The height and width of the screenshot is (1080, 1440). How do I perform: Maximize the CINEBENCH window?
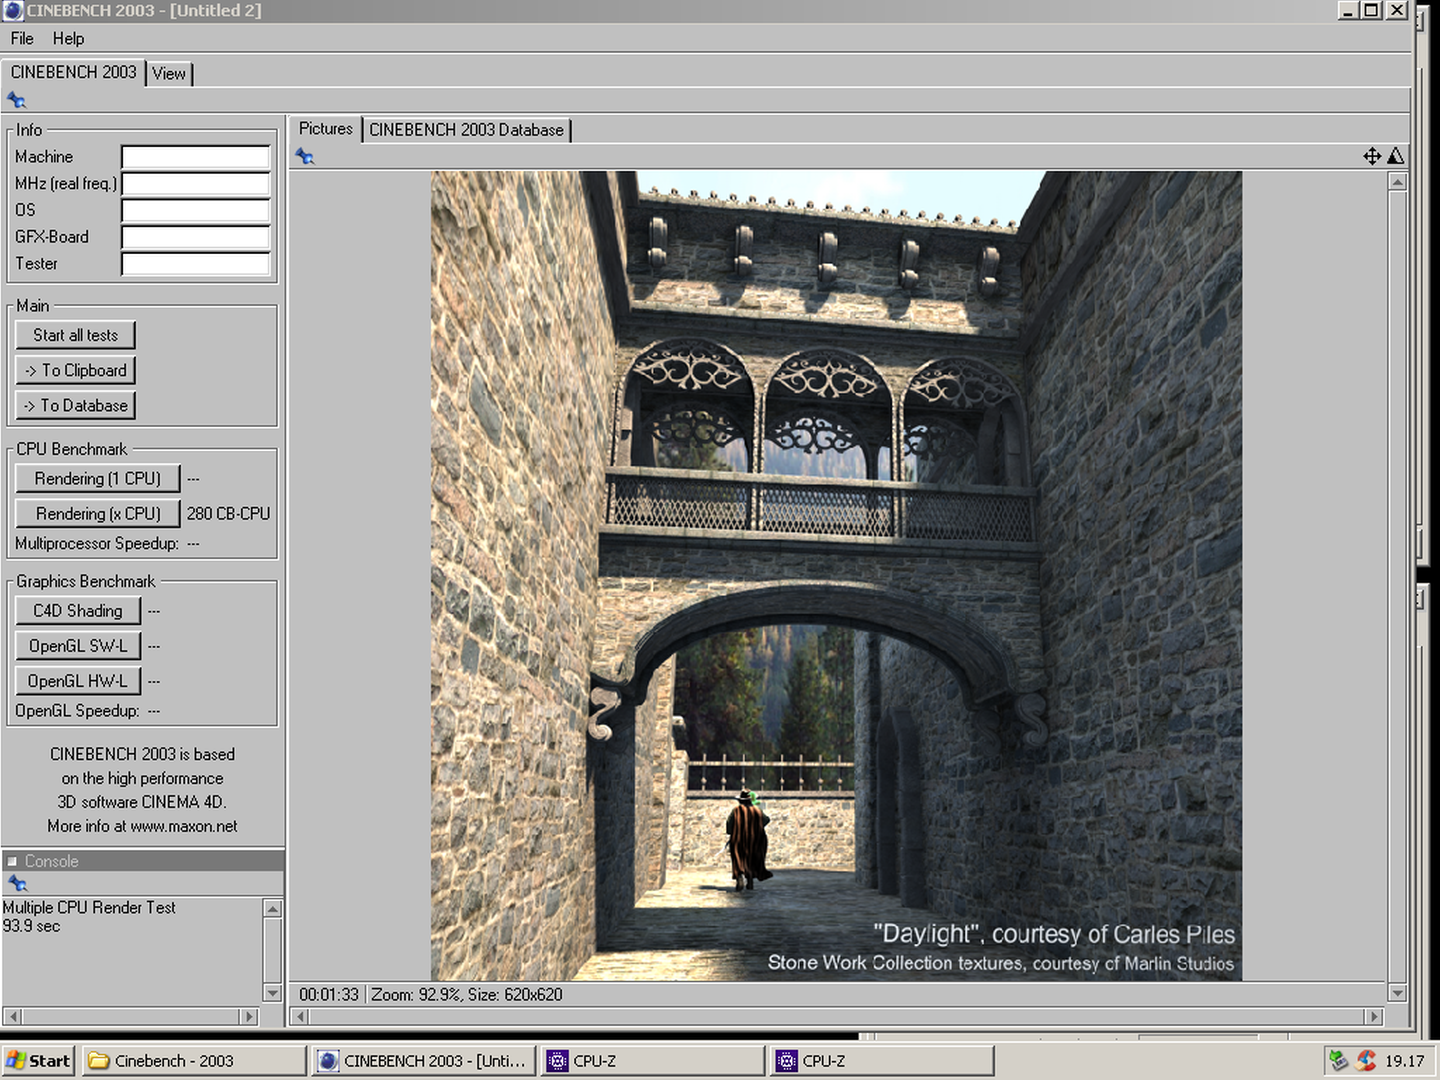[x=1372, y=10]
